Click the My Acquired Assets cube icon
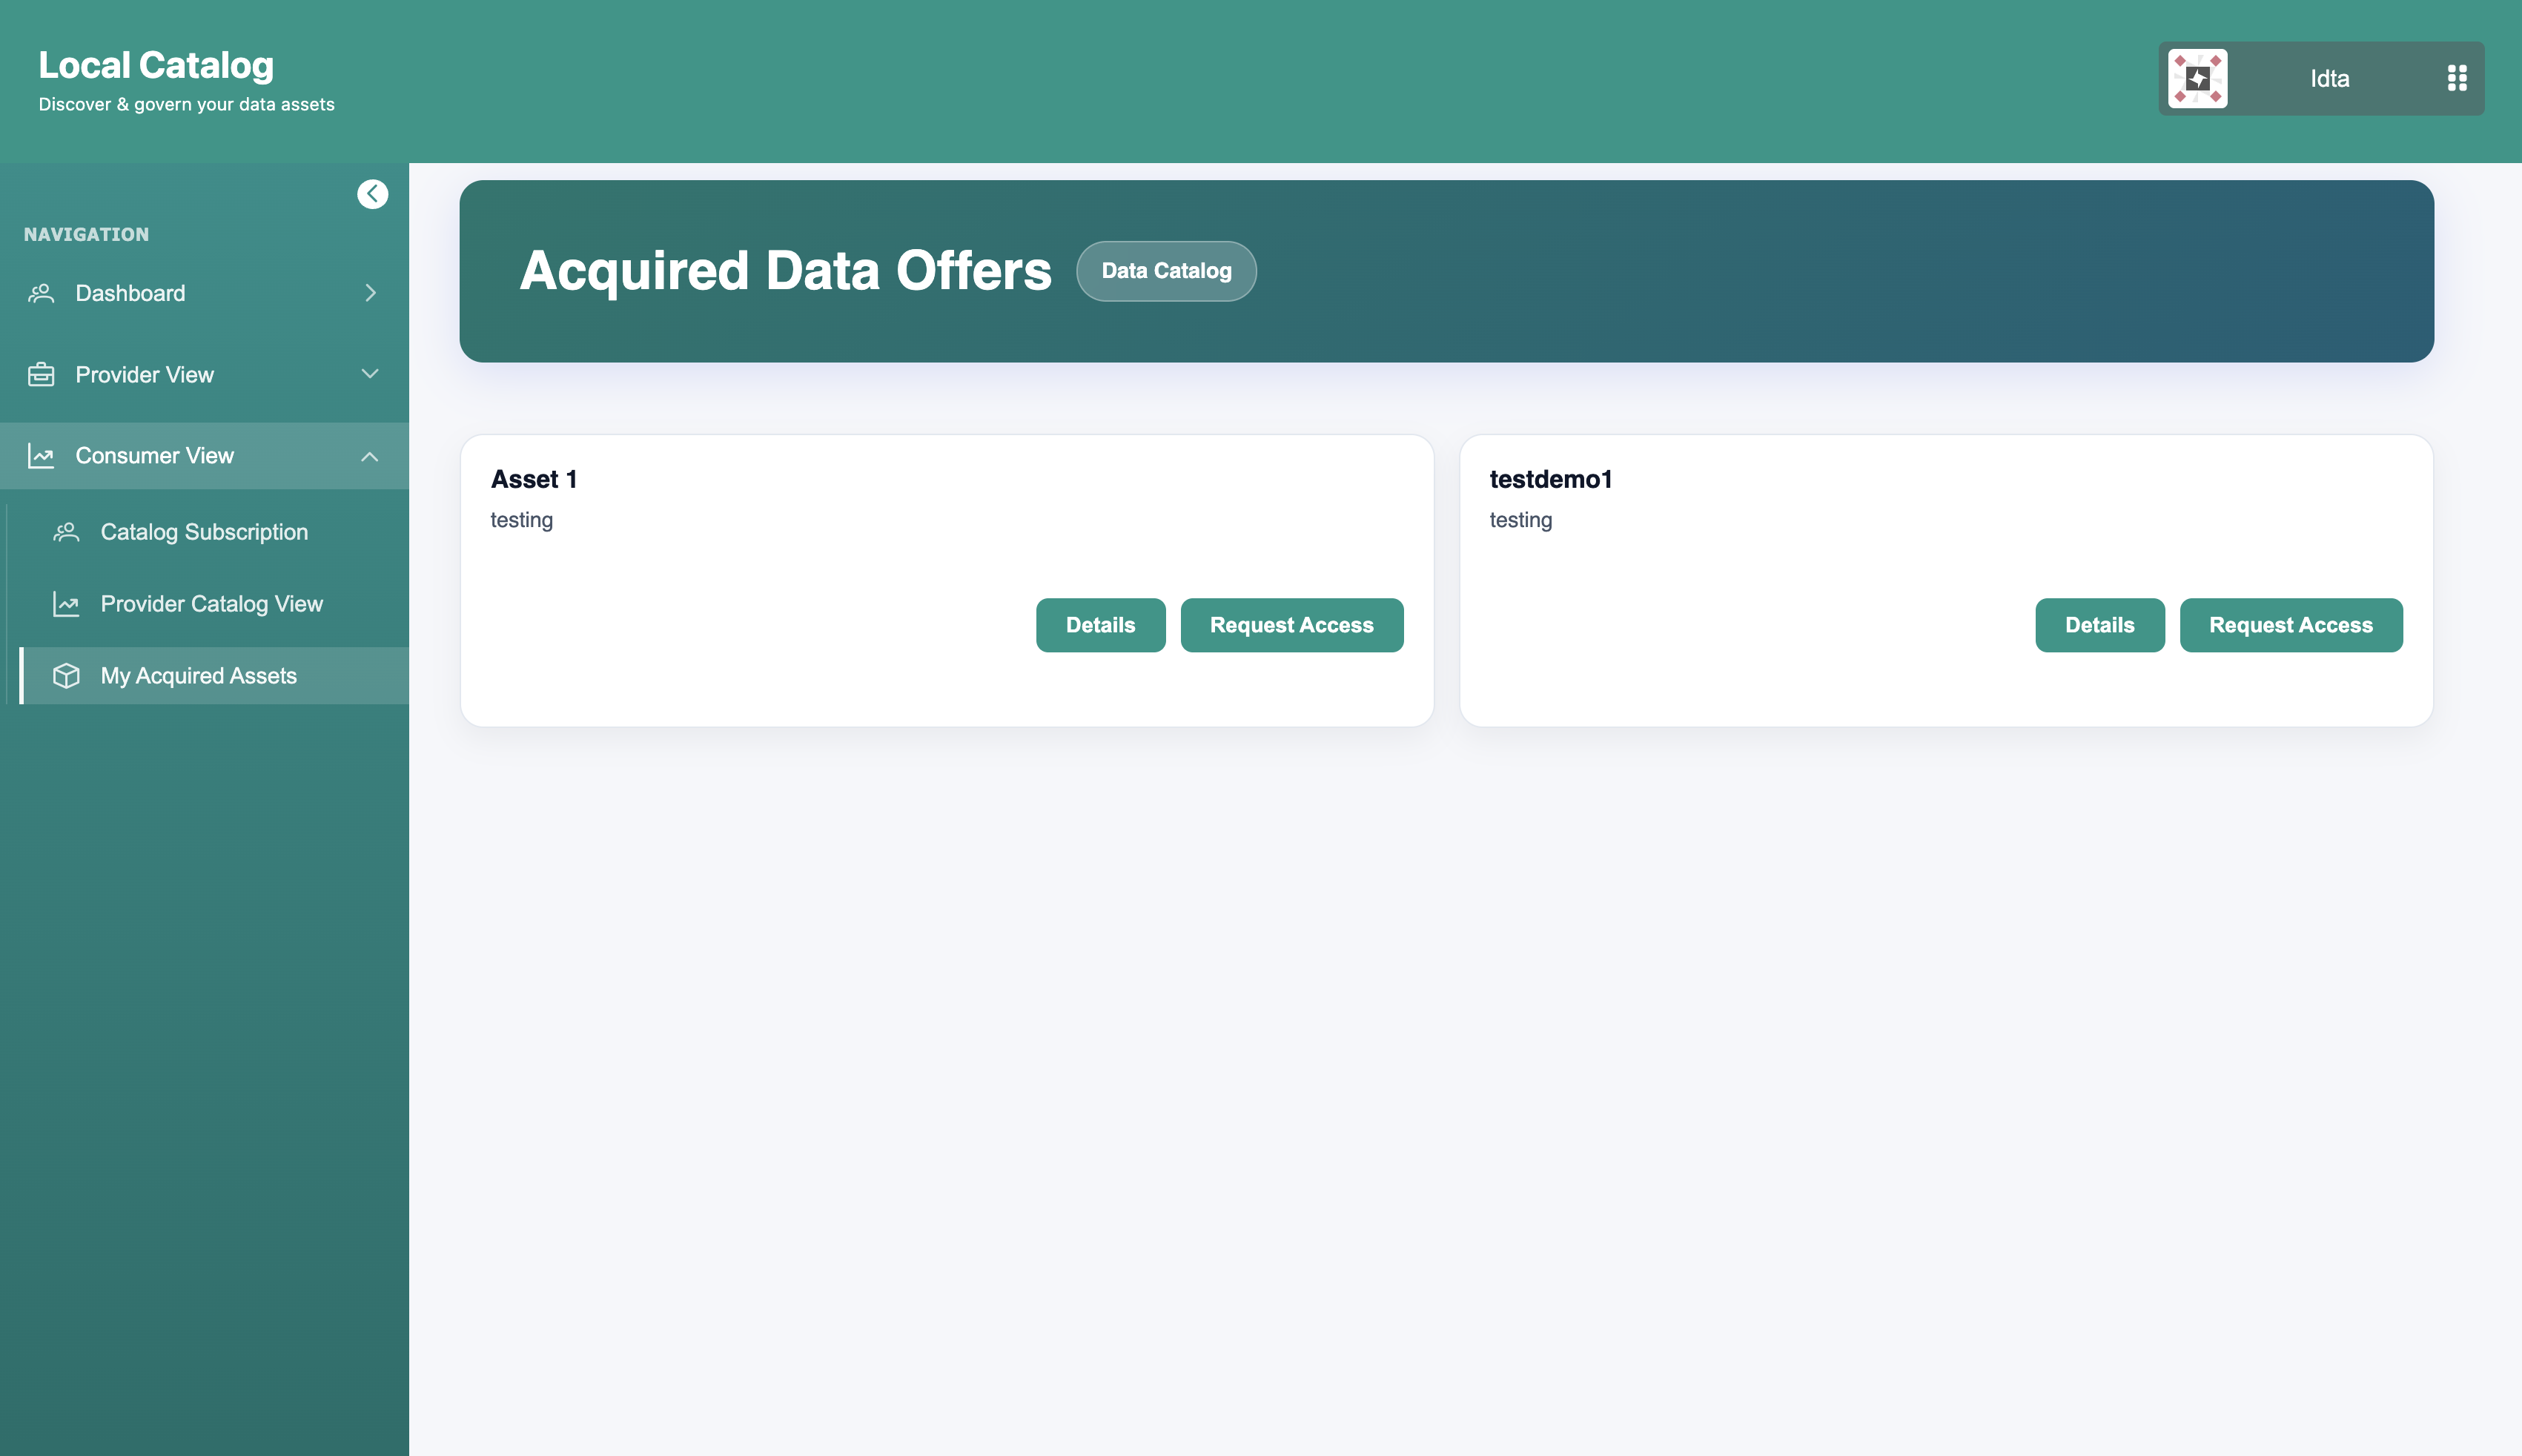The image size is (2522, 1456). (x=66, y=676)
